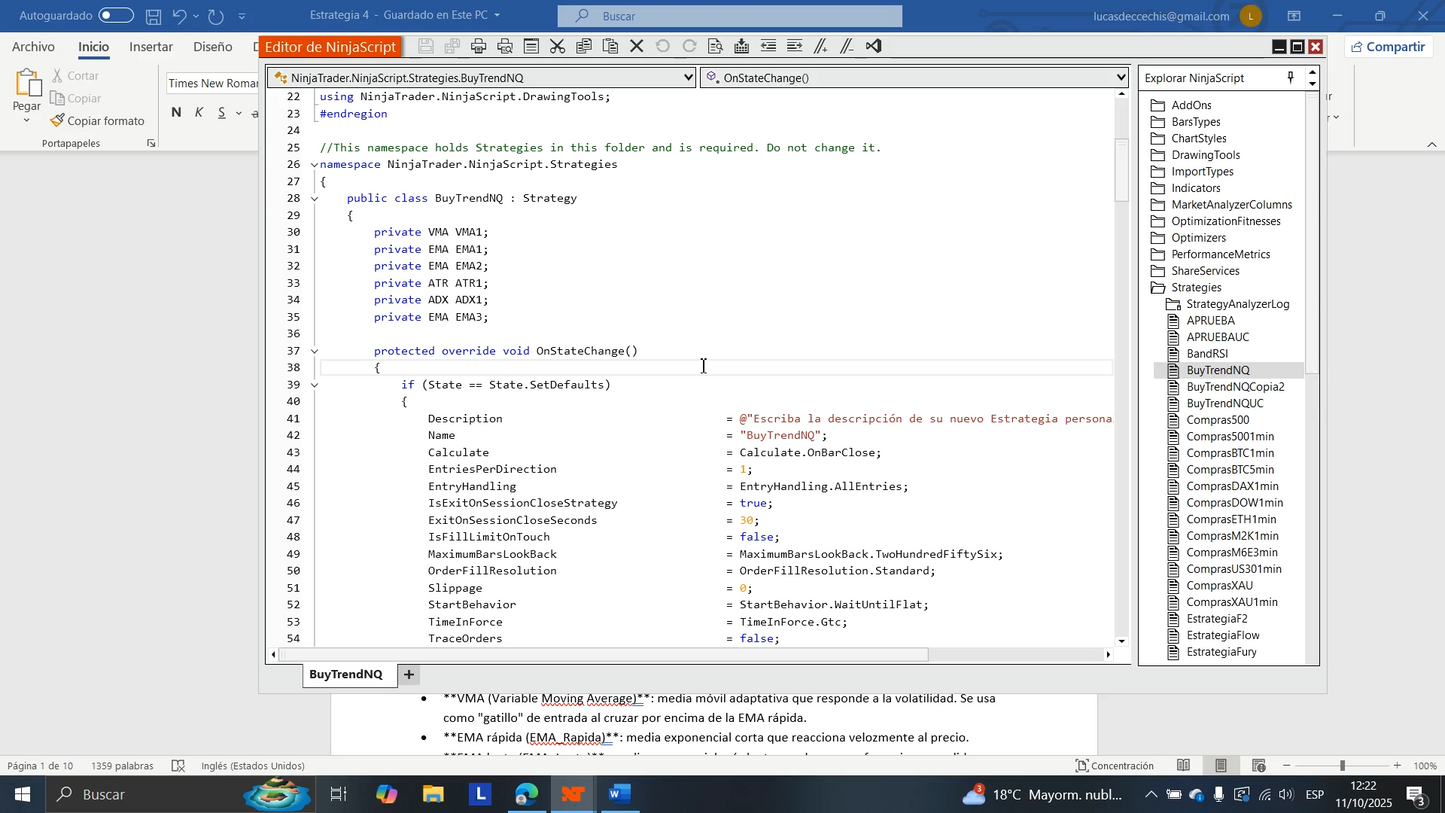Click the pin icon in Explorar NinjaScript panel

(x=1290, y=77)
